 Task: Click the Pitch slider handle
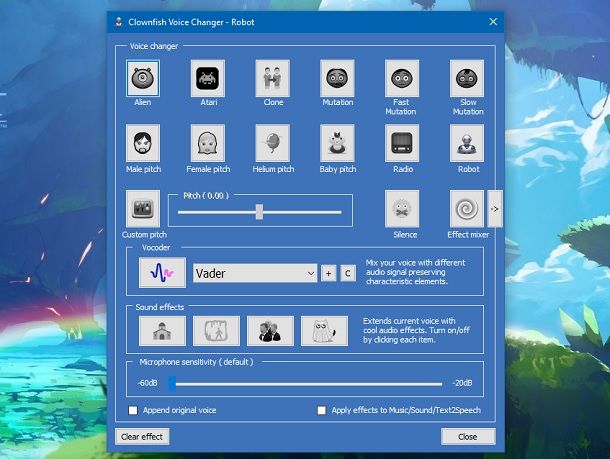pos(259,212)
